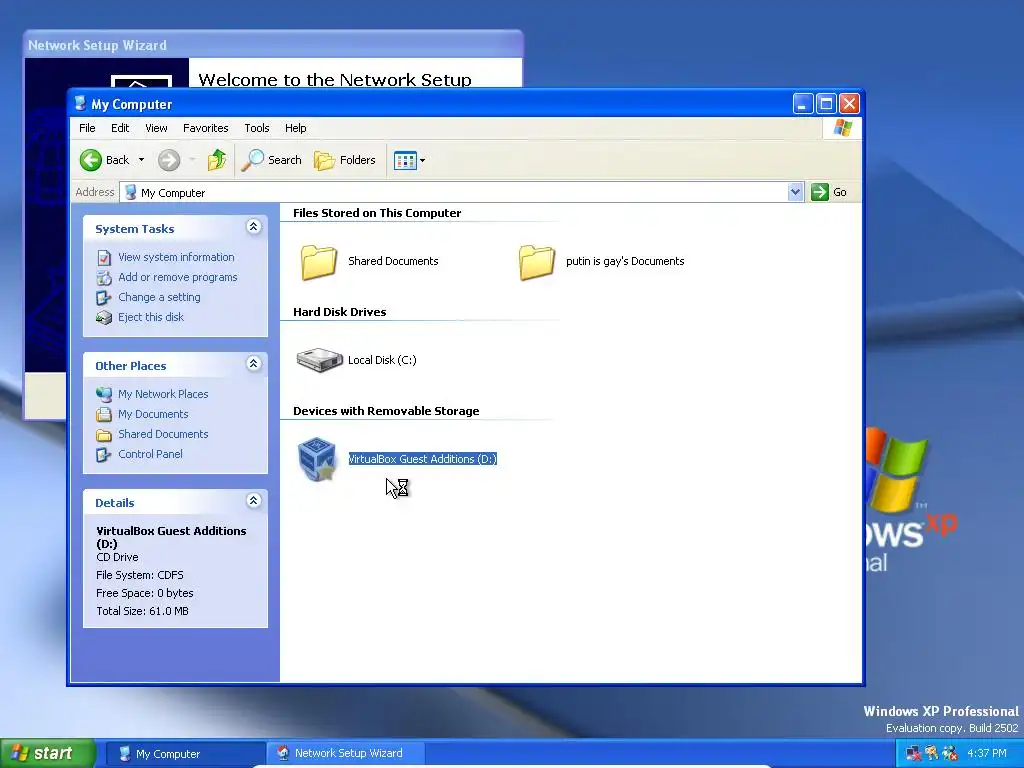Open My Documents in Other Places
1024x768 pixels.
click(x=153, y=414)
